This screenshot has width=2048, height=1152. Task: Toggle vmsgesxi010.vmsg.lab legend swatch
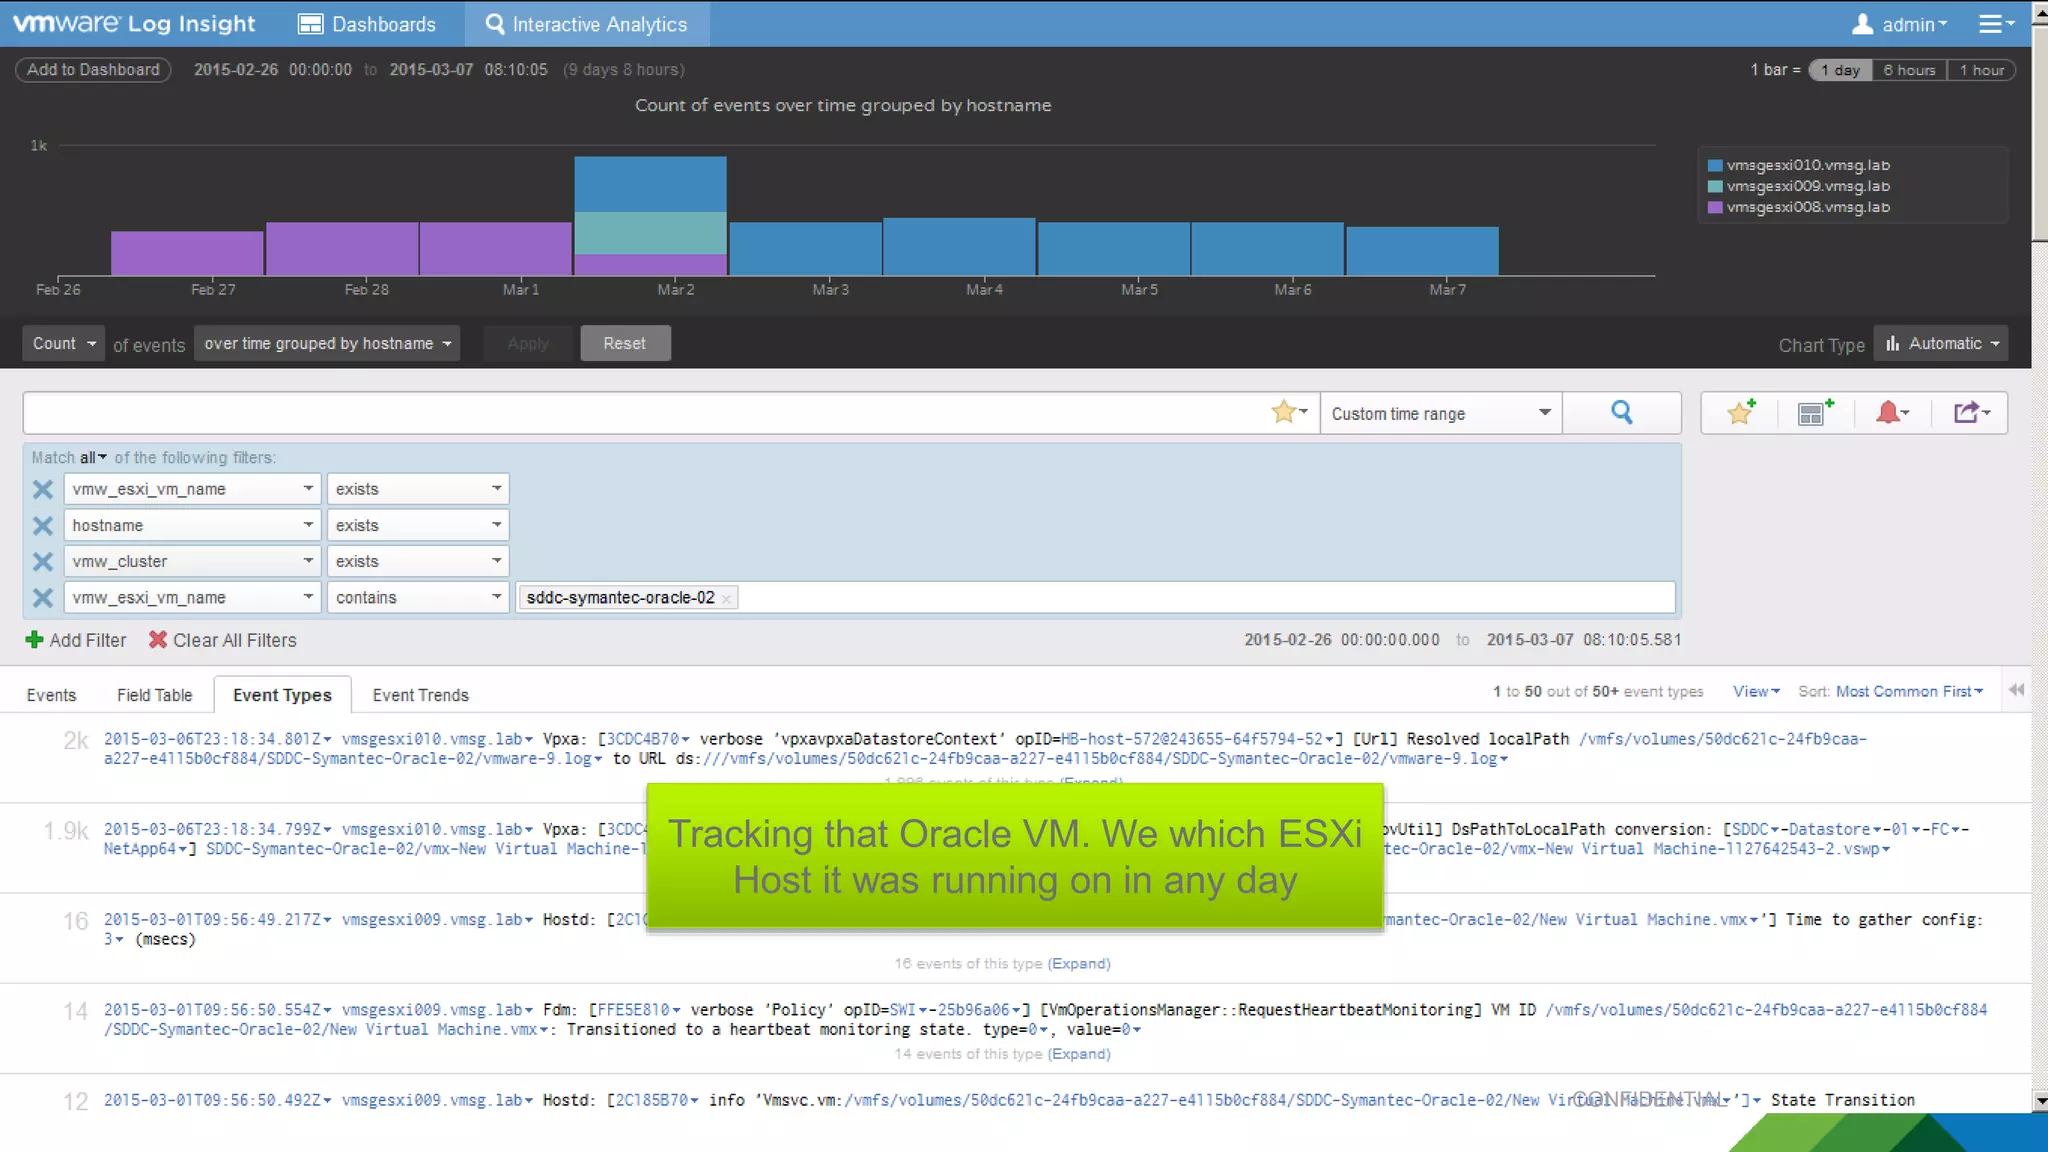[x=1715, y=165]
